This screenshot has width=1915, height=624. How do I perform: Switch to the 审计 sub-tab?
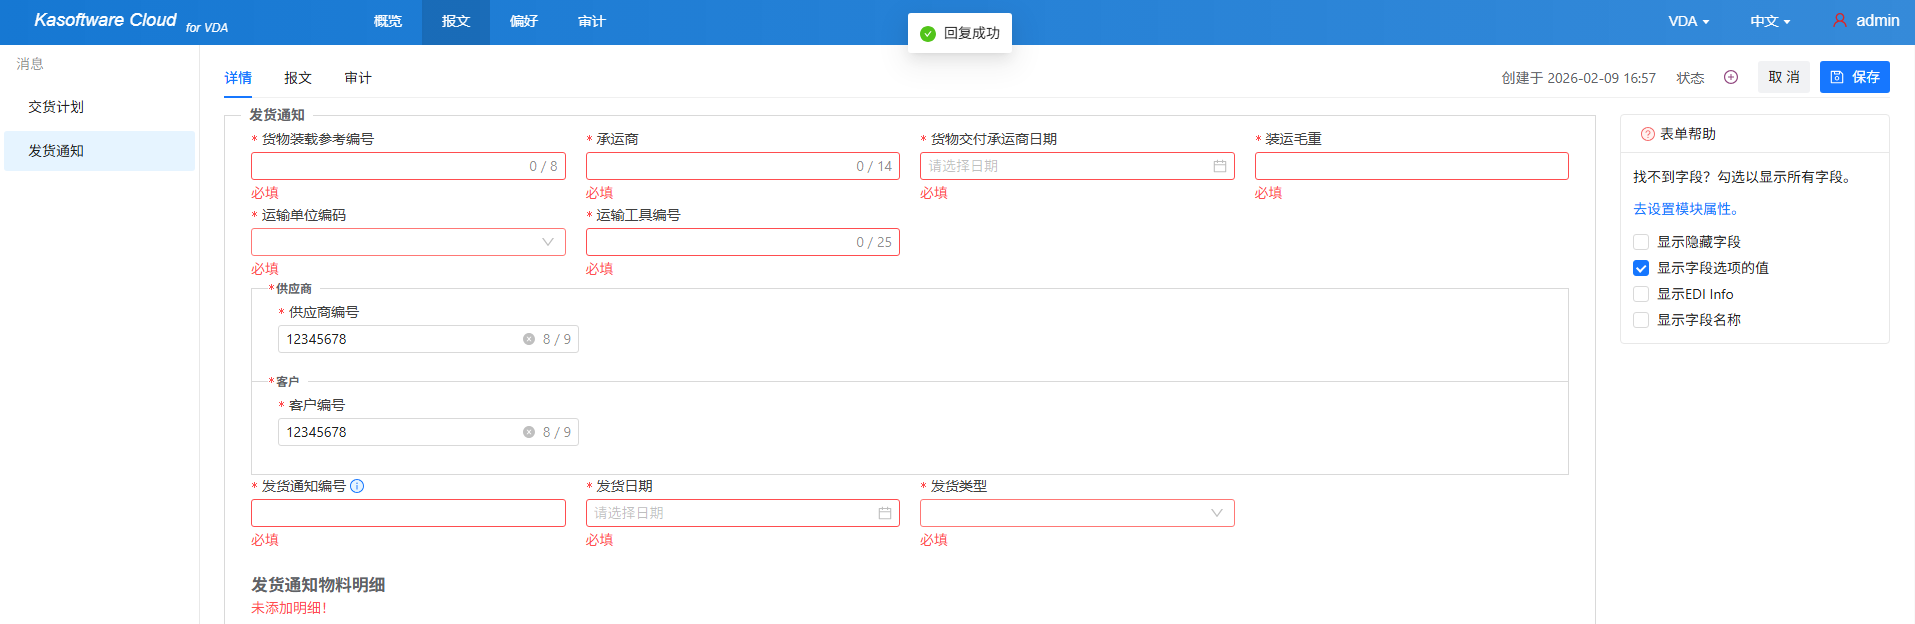pos(357,78)
